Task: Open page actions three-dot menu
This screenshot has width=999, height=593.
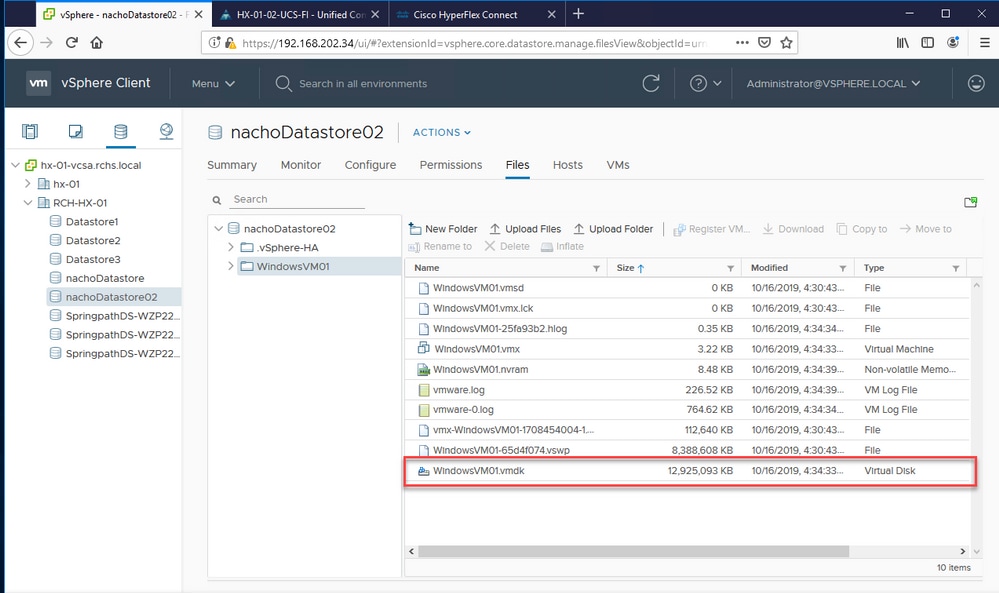Action: tap(742, 43)
